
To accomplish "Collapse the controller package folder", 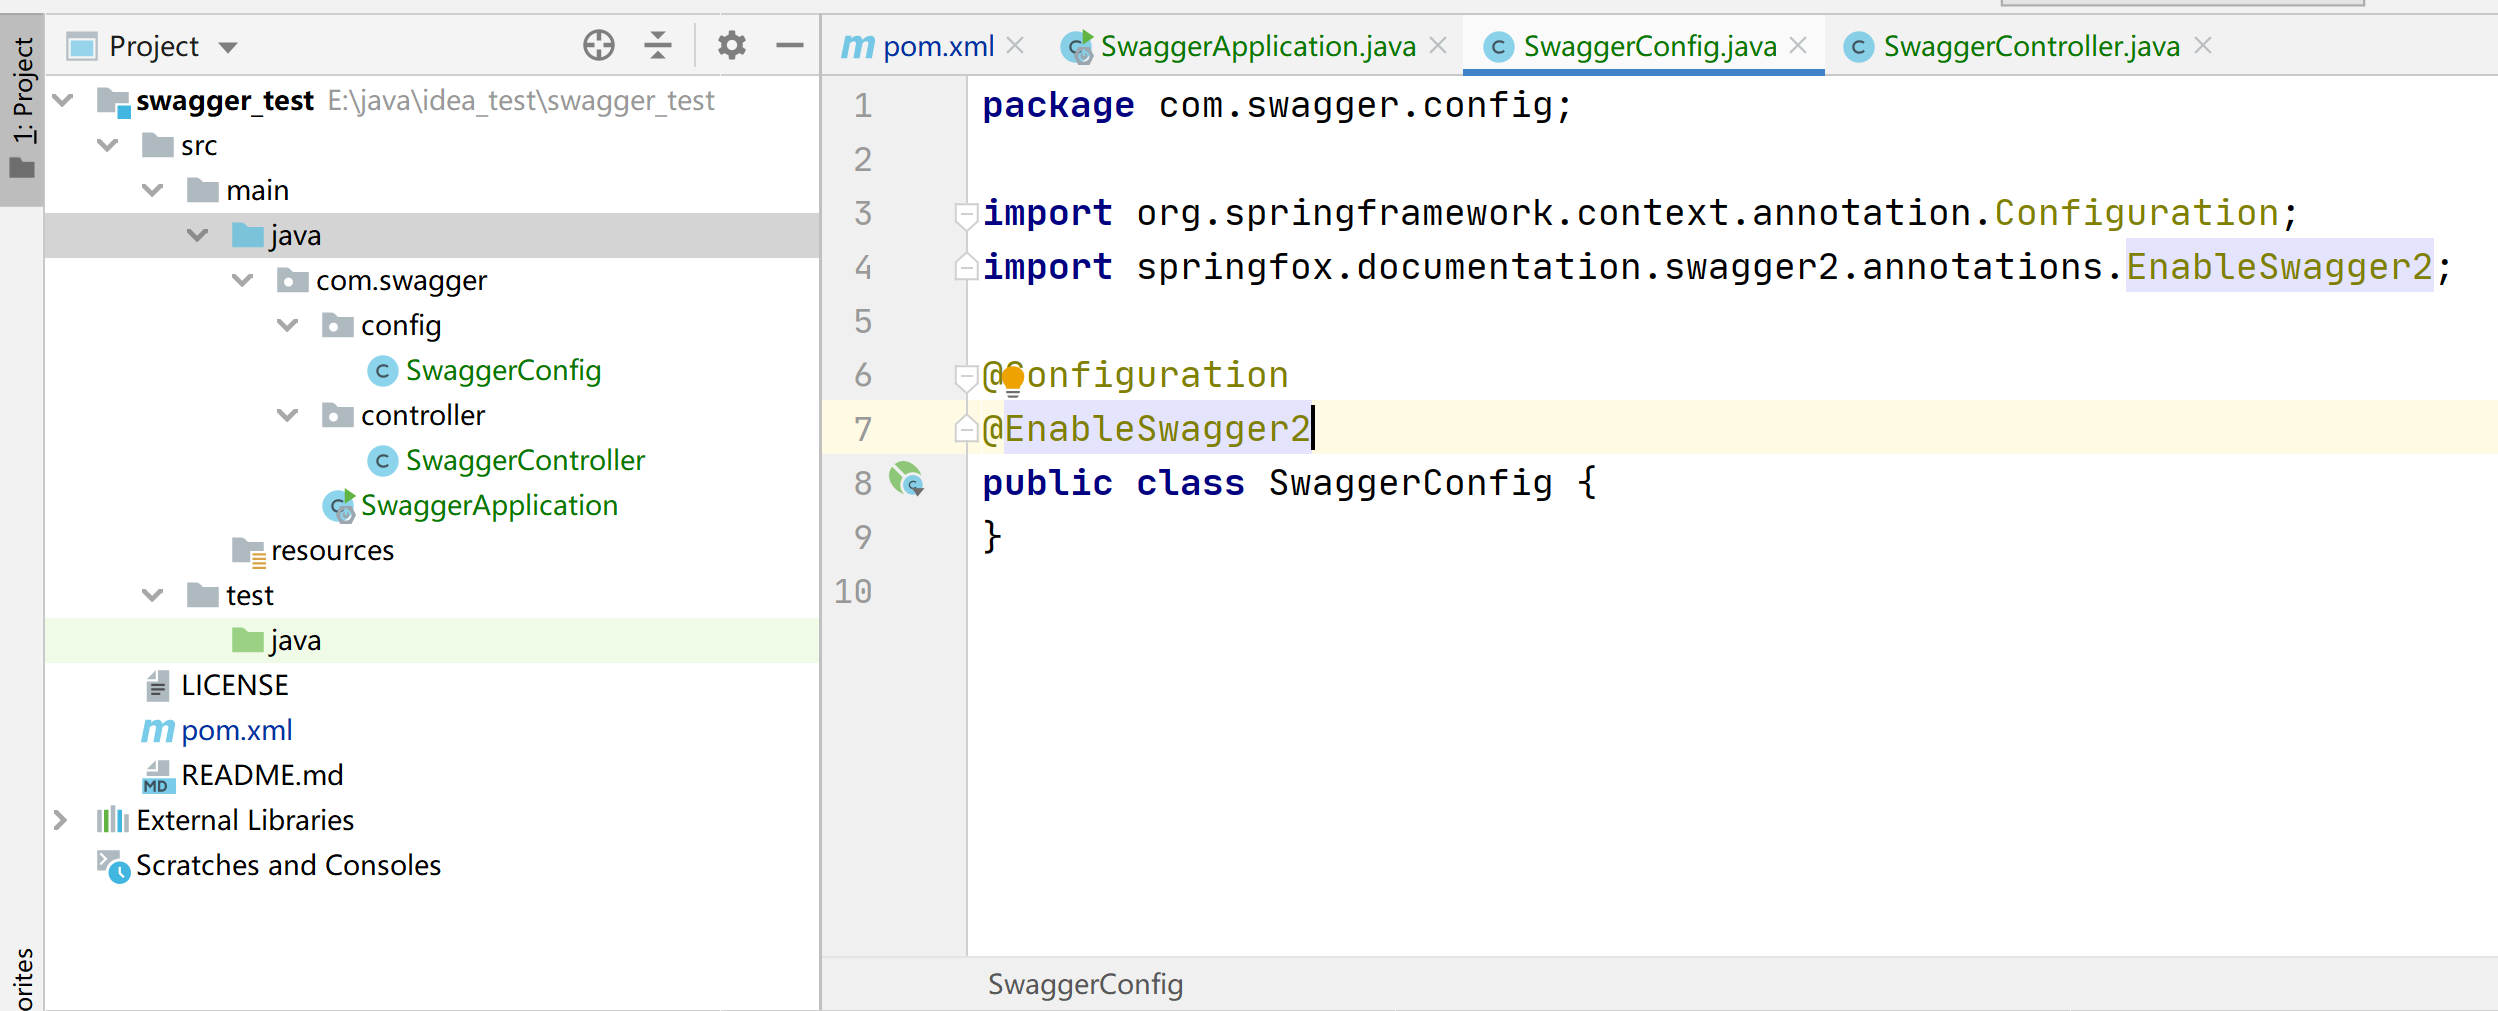I will point(288,416).
